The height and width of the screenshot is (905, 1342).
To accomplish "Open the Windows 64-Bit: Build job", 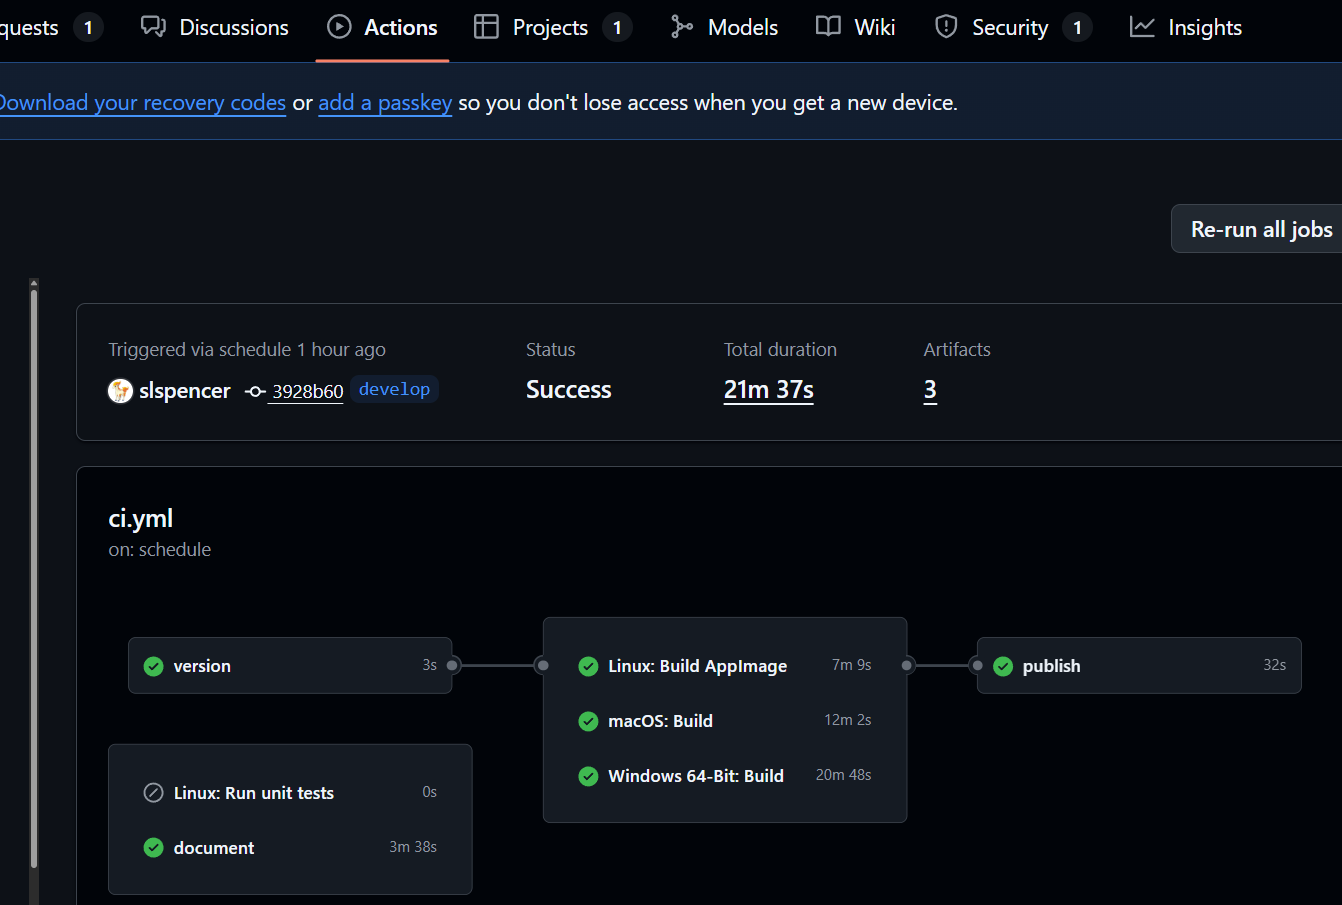I will pos(695,776).
